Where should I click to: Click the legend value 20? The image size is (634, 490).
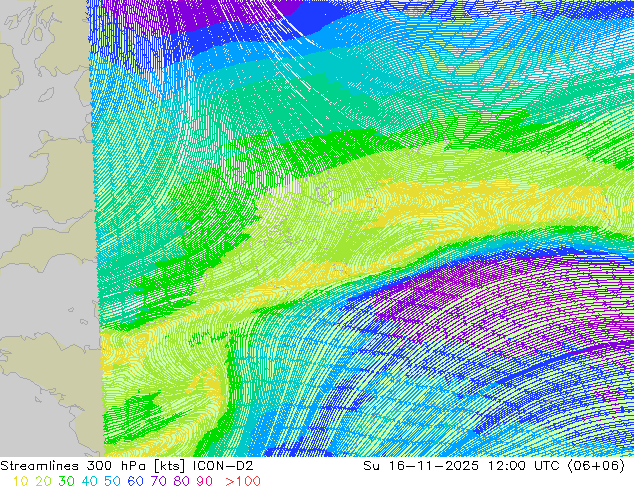click(43, 481)
